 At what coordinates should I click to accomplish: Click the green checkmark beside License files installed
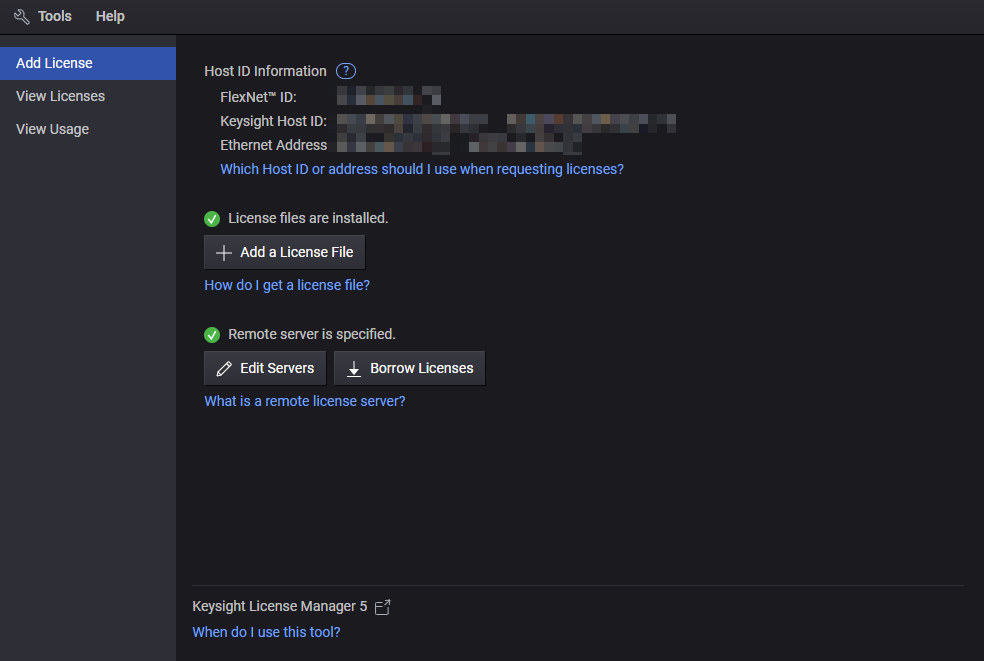(212, 218)
